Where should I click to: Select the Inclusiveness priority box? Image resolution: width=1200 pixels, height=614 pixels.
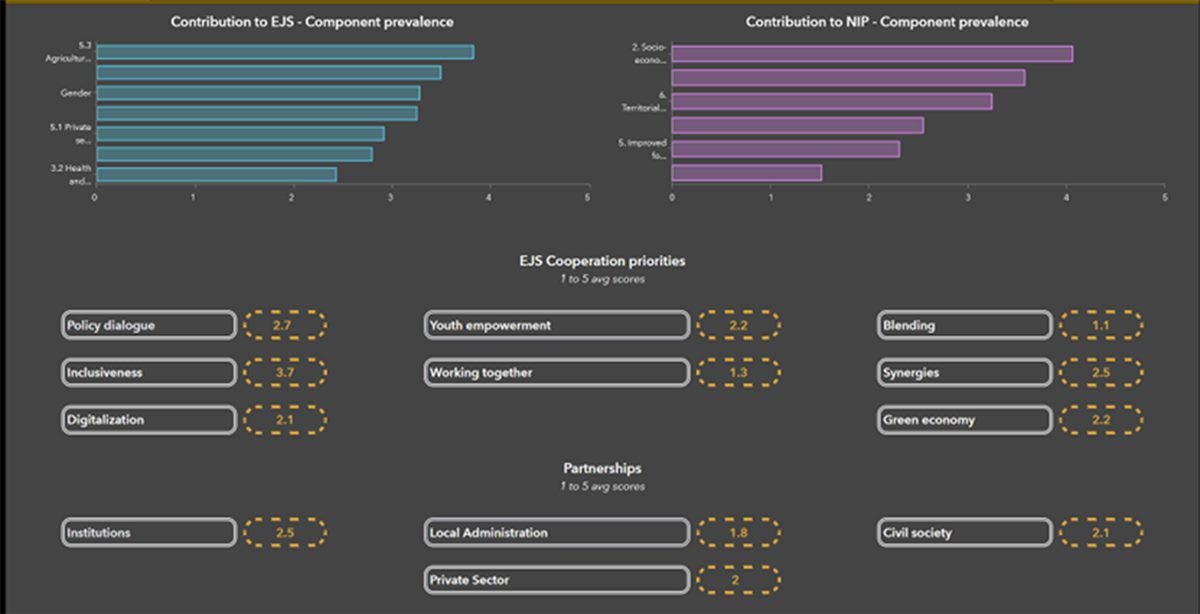coord(149,372)
